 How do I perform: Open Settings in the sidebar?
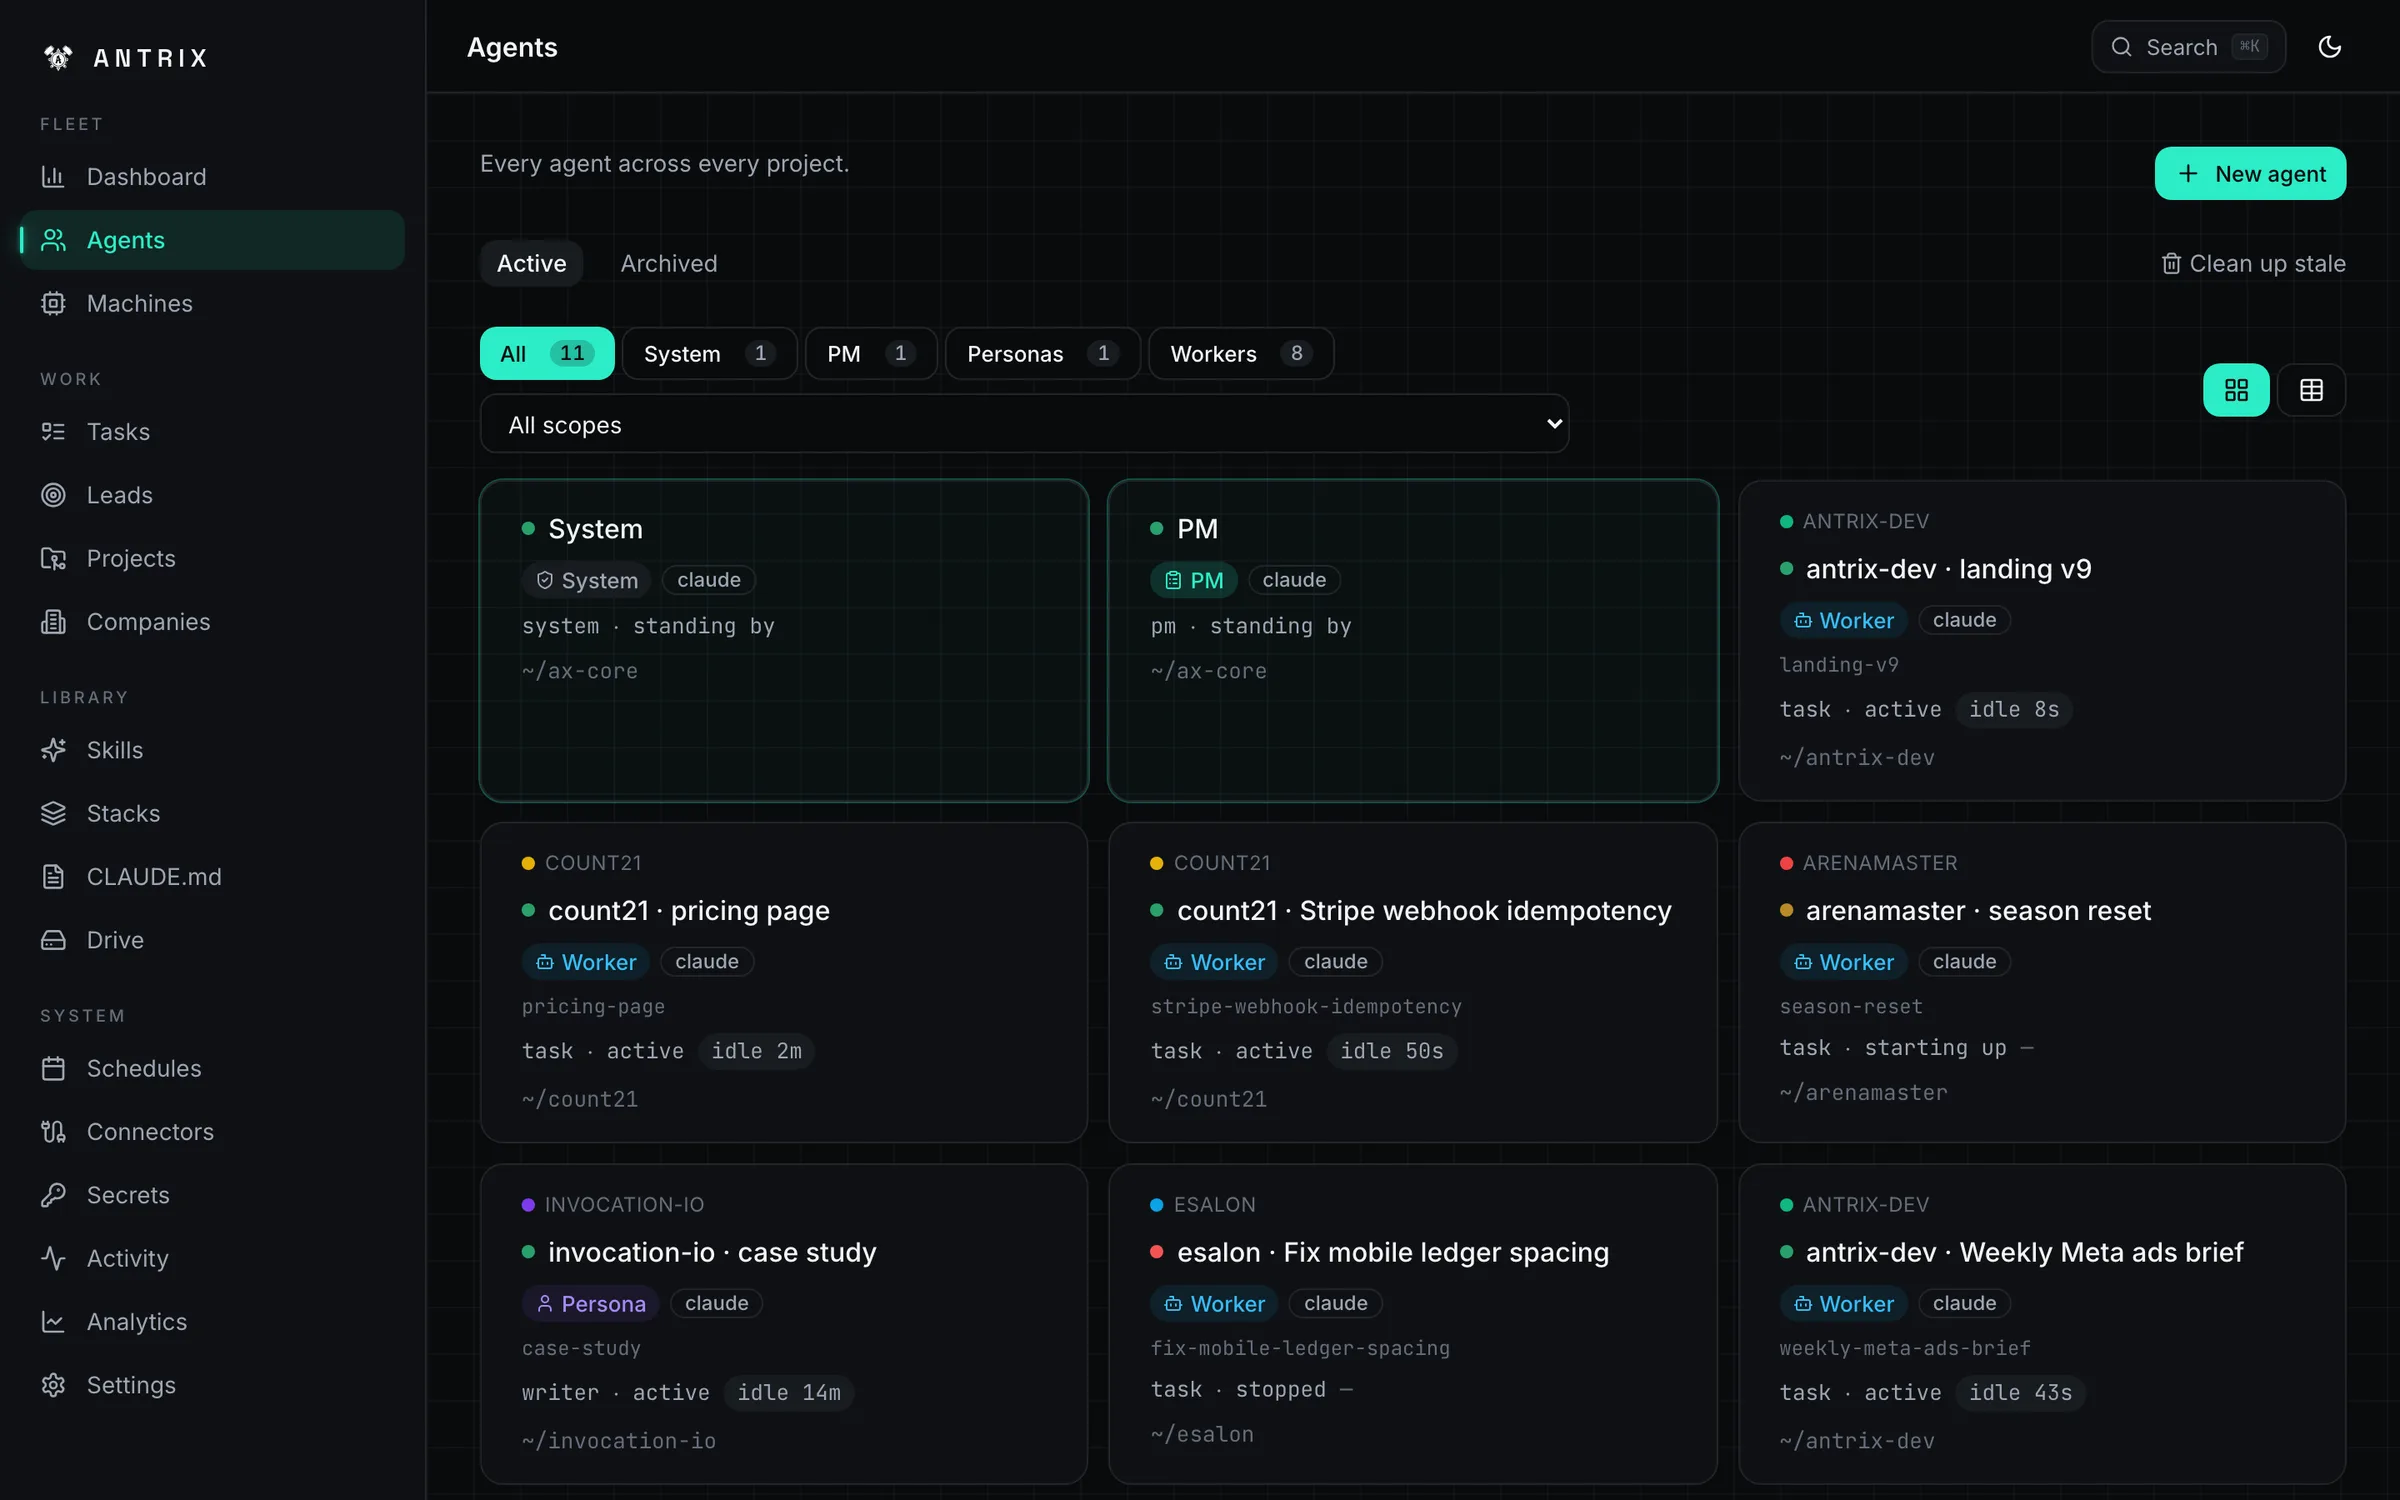pos(212,1385)
